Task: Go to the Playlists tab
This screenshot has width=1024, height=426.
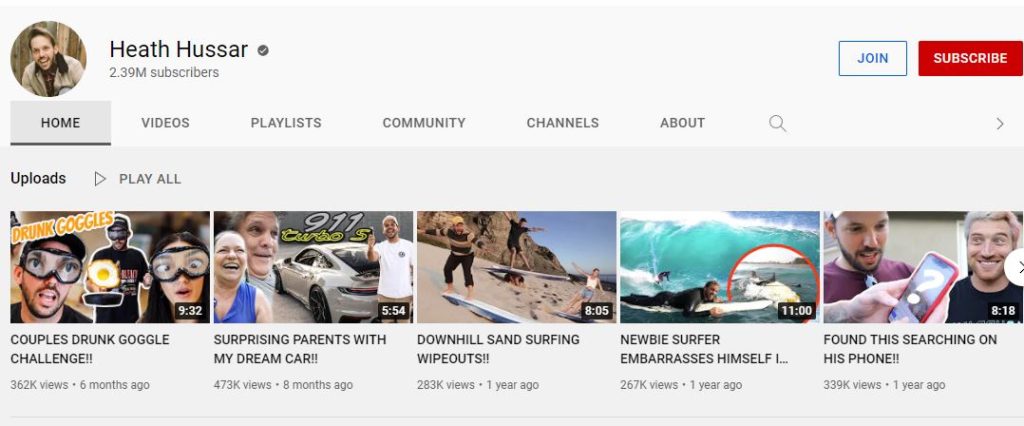Action: pos(286,123)
